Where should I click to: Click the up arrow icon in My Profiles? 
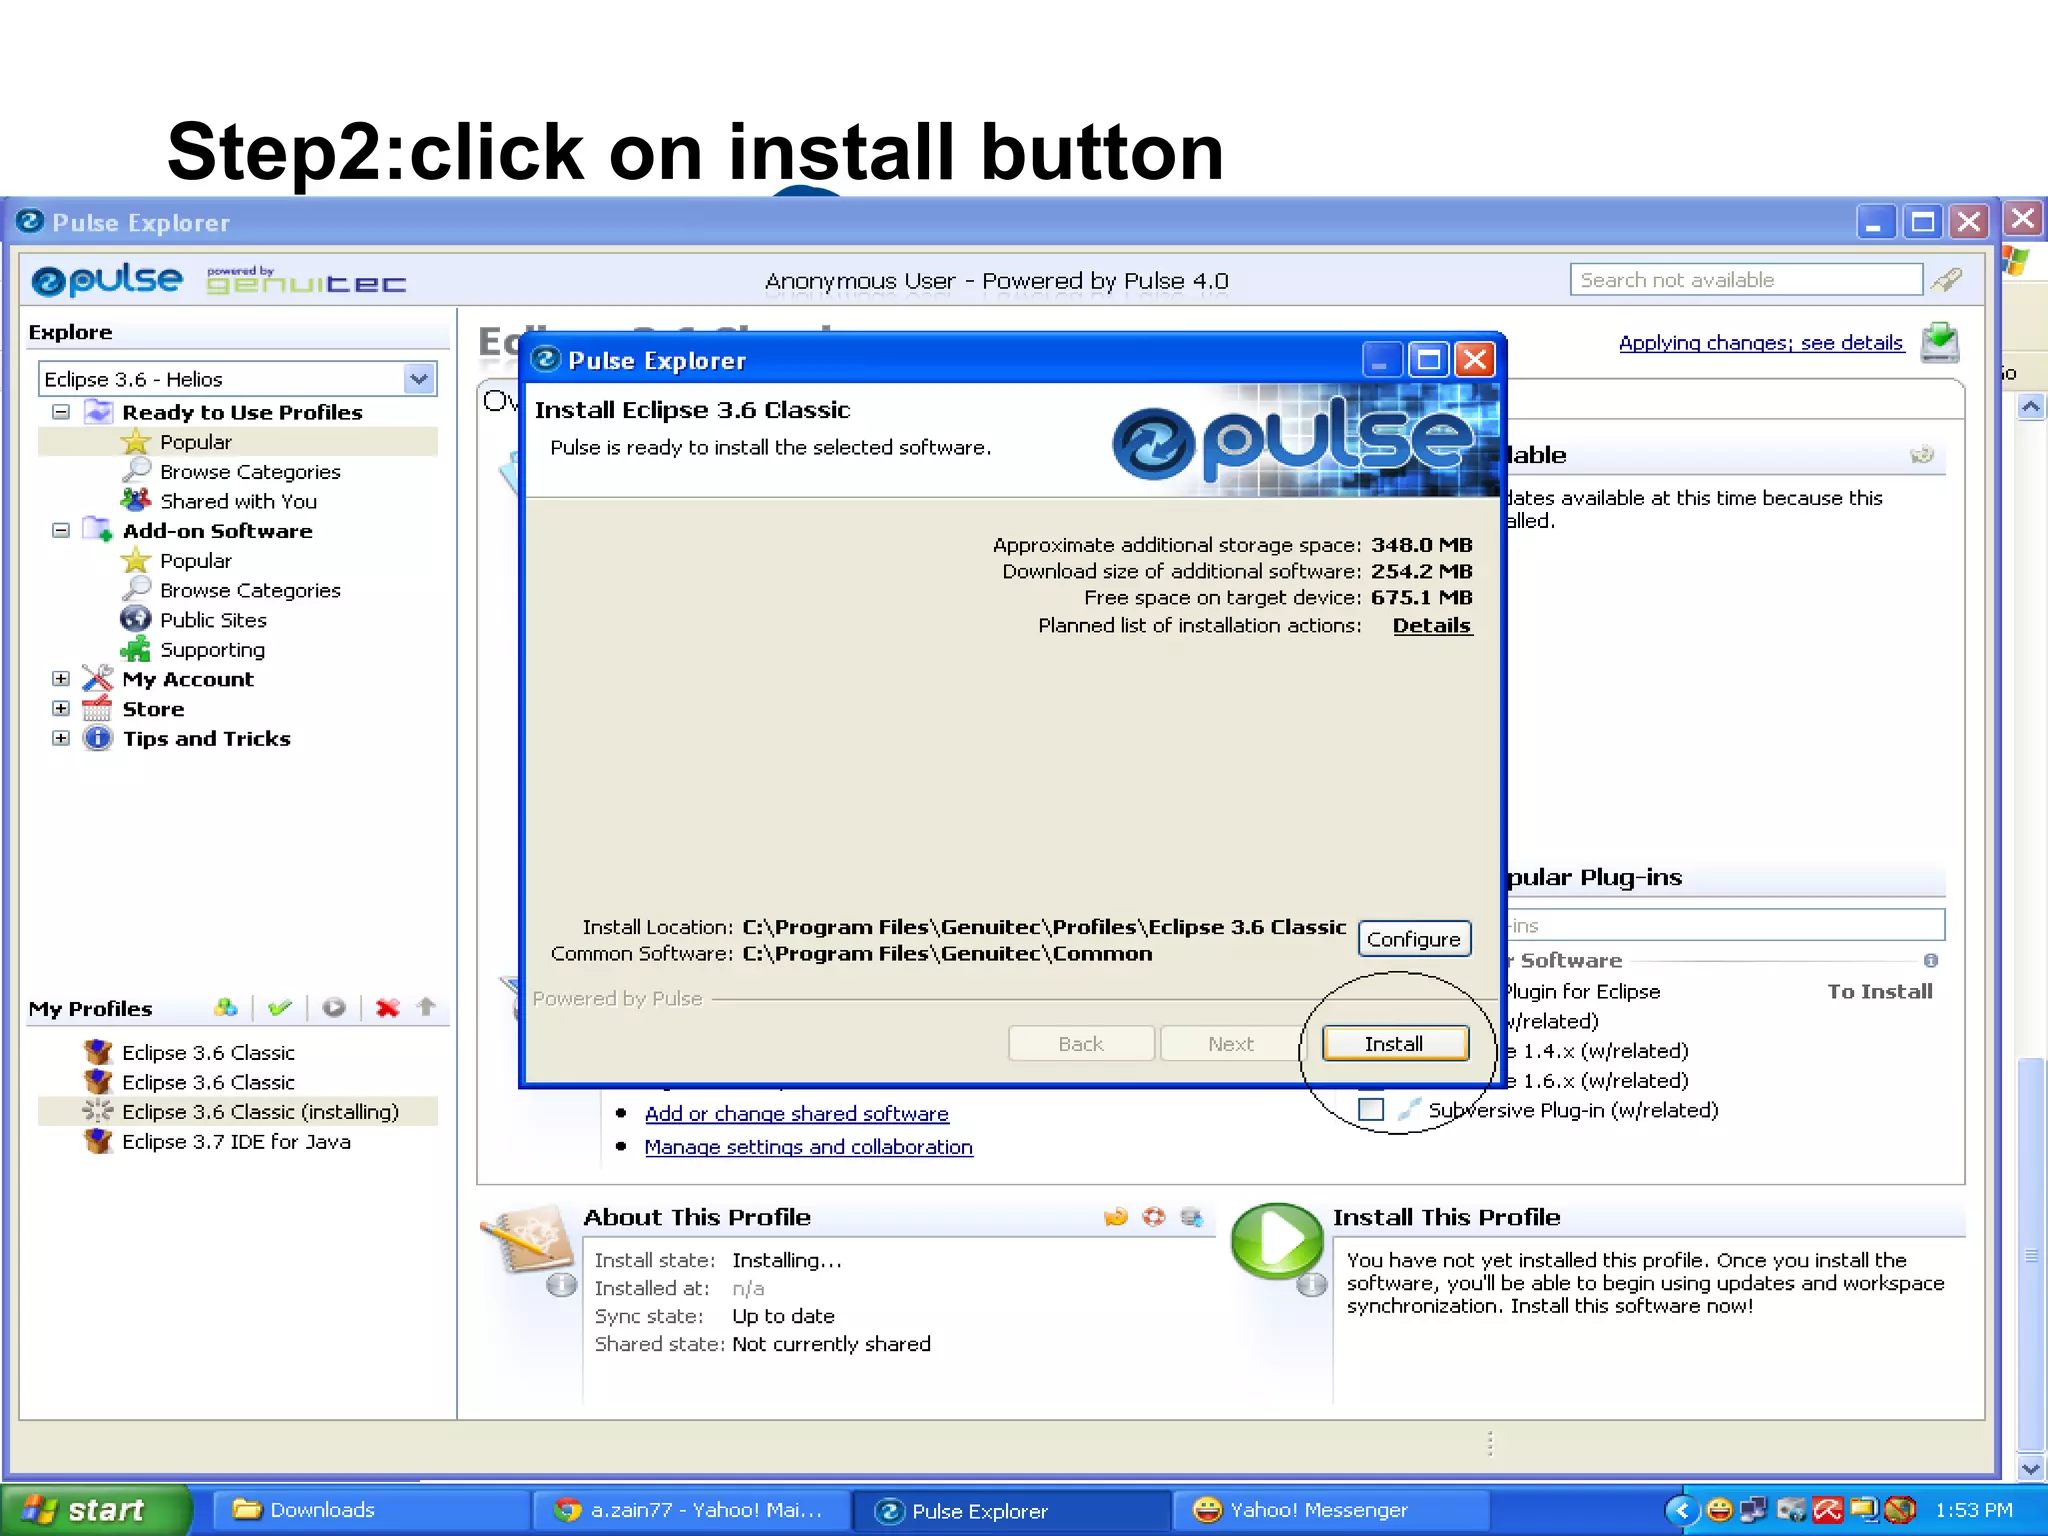pos(426,1007)
